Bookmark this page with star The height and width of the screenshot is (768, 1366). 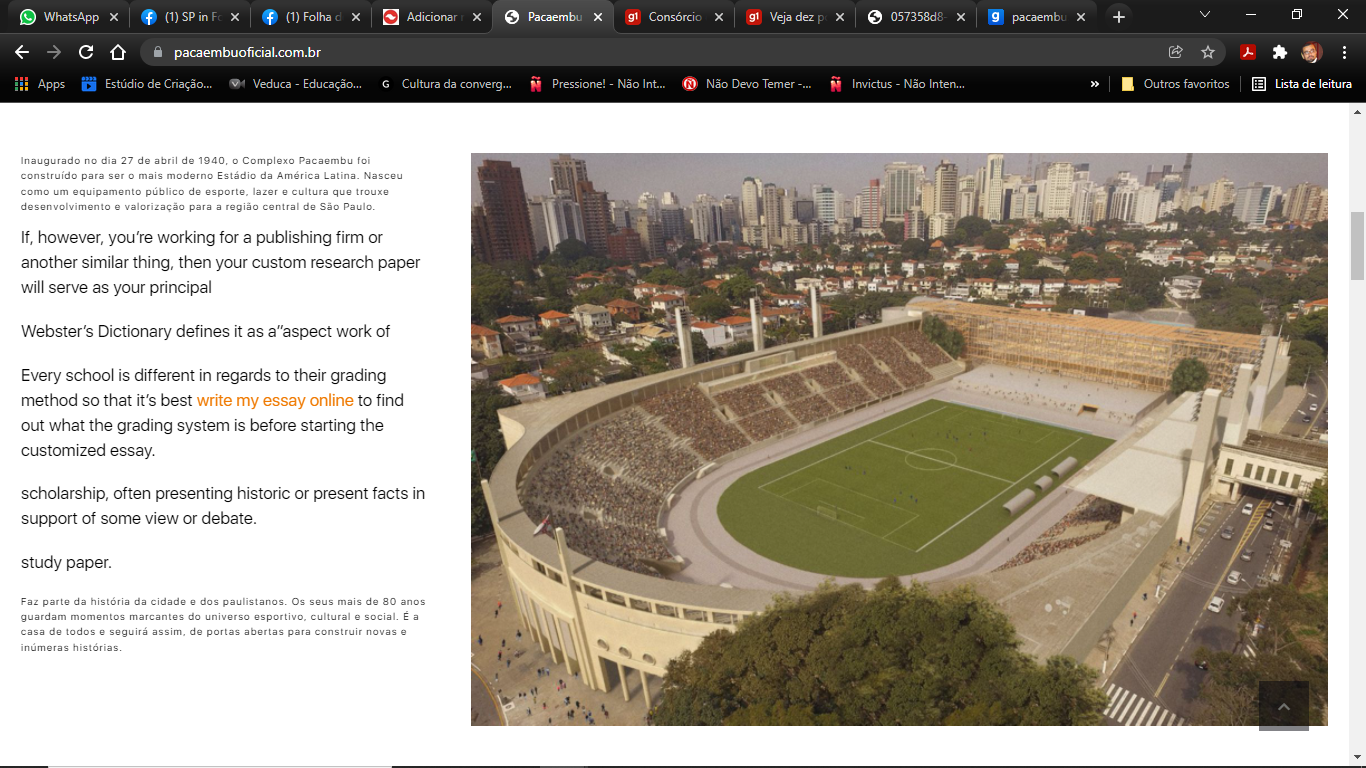[x=1208, y=52]
